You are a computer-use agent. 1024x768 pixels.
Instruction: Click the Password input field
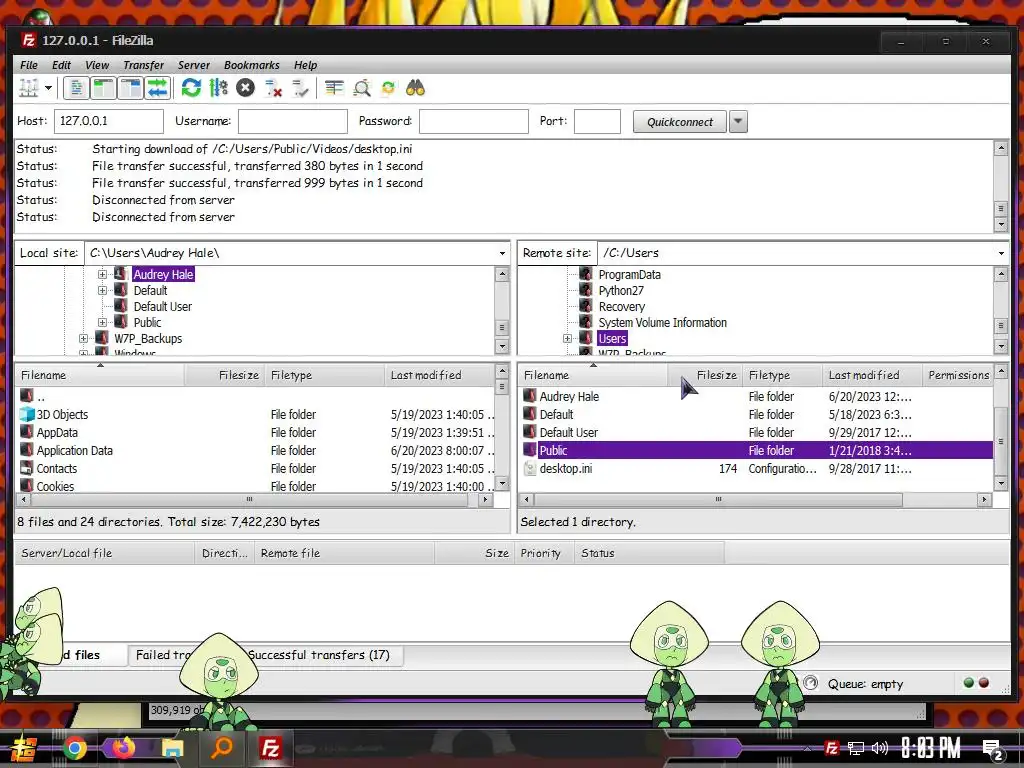pos(473,121)
